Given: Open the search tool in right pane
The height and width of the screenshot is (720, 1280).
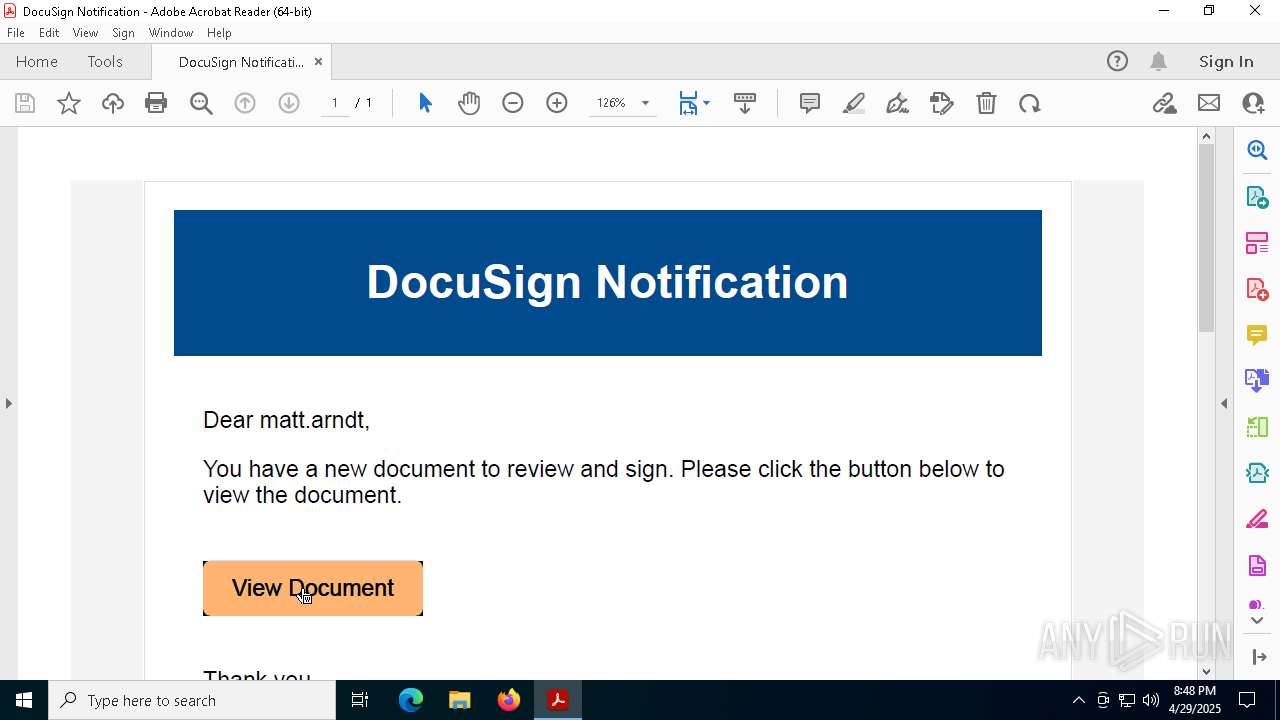Looking at the screenshot, I should (x=1257, y=150).
